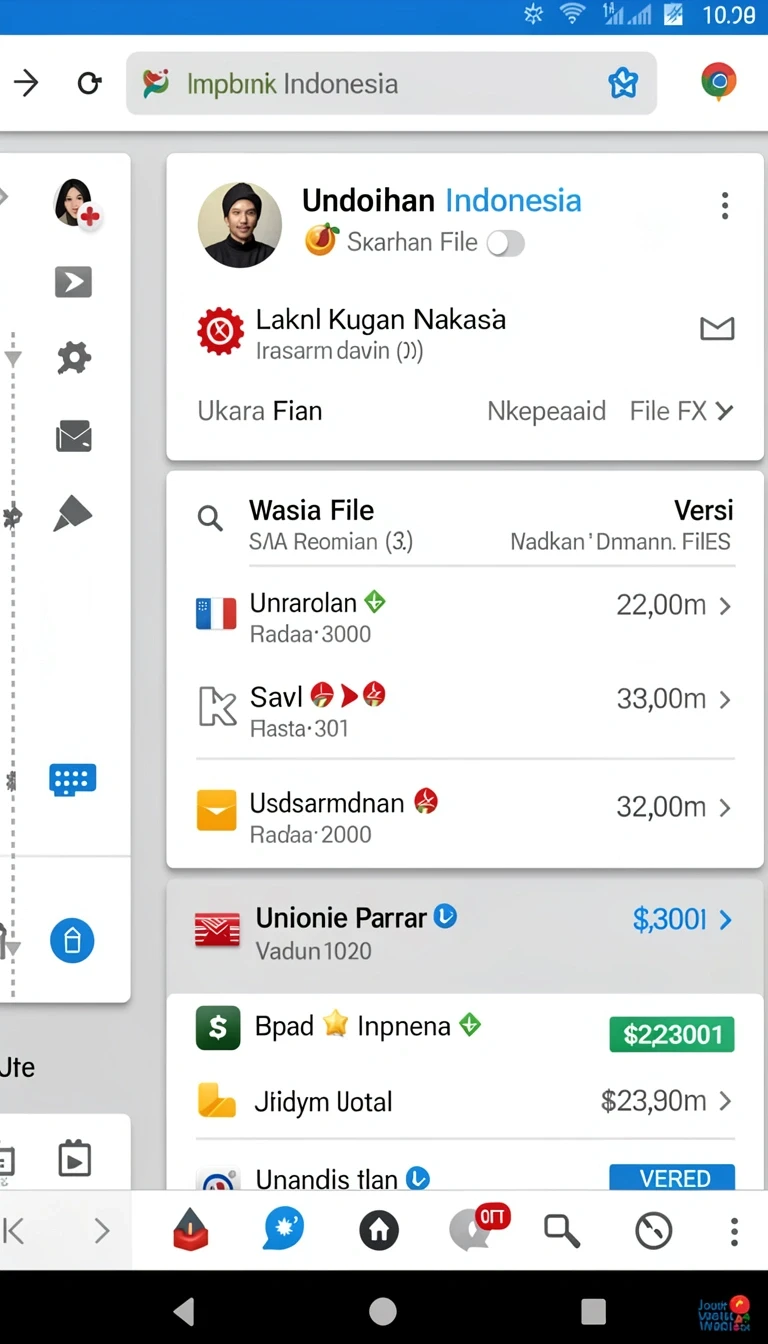Bookmark page with the star icon

[x=623, y=84]
